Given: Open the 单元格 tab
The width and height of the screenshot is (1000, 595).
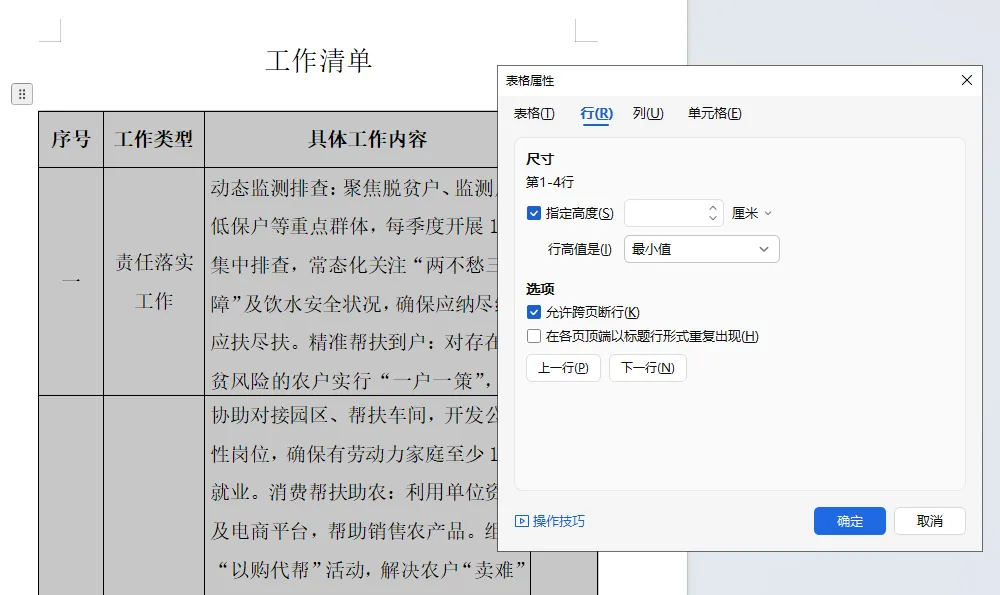Looking at the screenshot, I should pos(714,114).
